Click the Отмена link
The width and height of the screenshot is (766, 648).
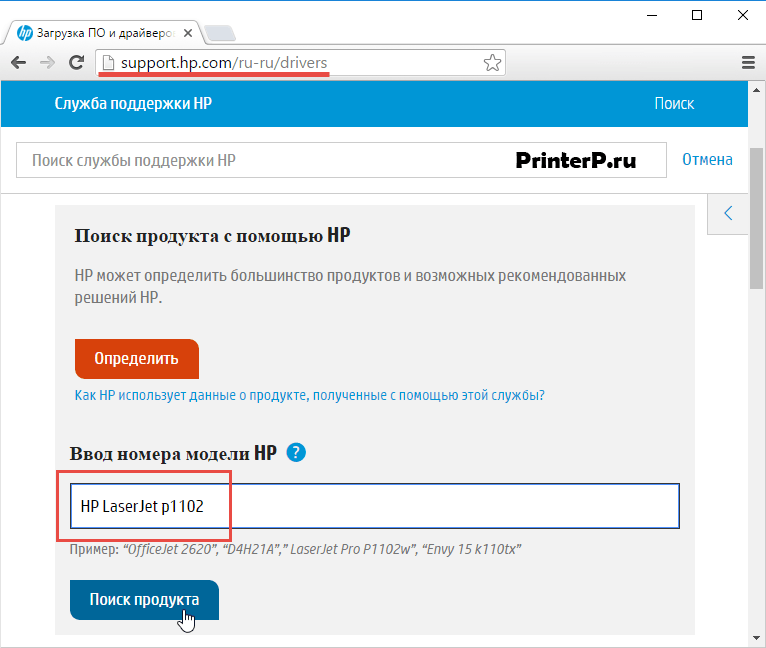click(x=707, y=159)
